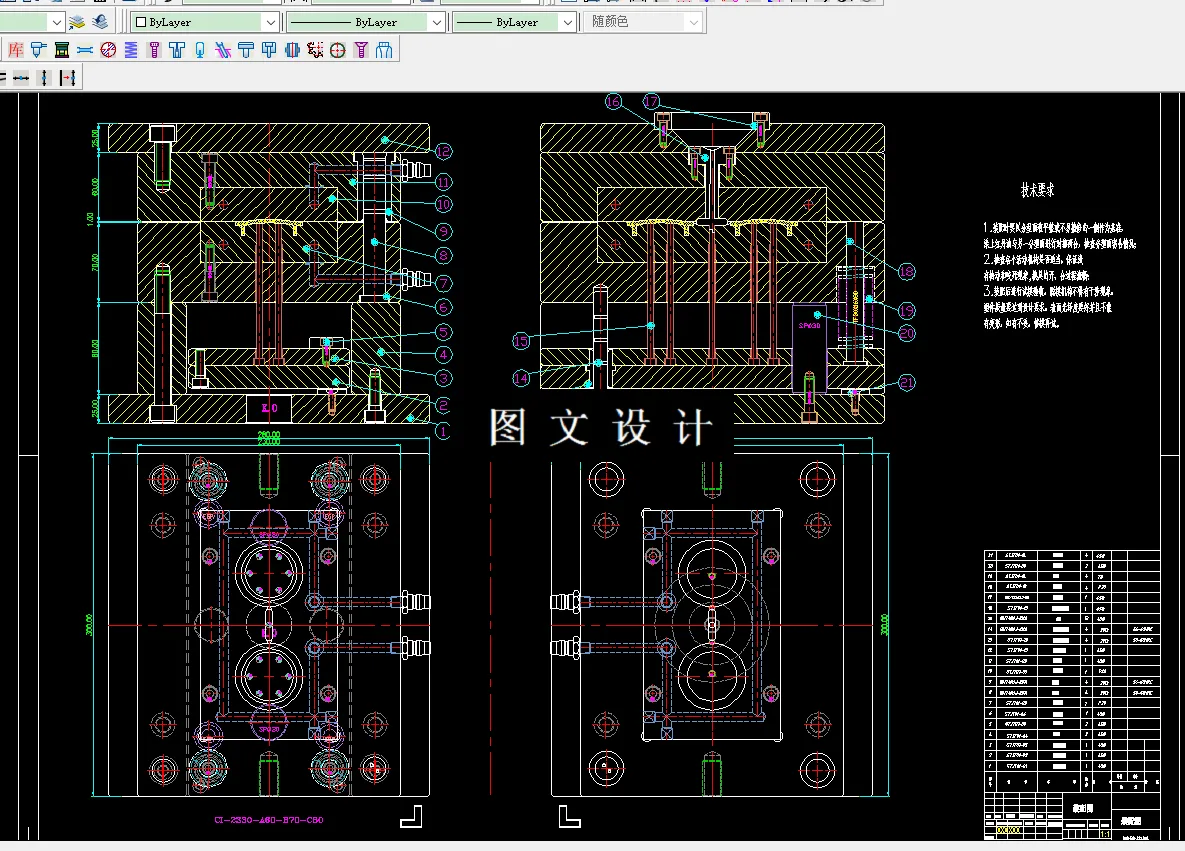Select the red-line aligned dimension icon
Image resolution: width=1185 pixels, height=851 pixels.
click(x=68, y=78)
